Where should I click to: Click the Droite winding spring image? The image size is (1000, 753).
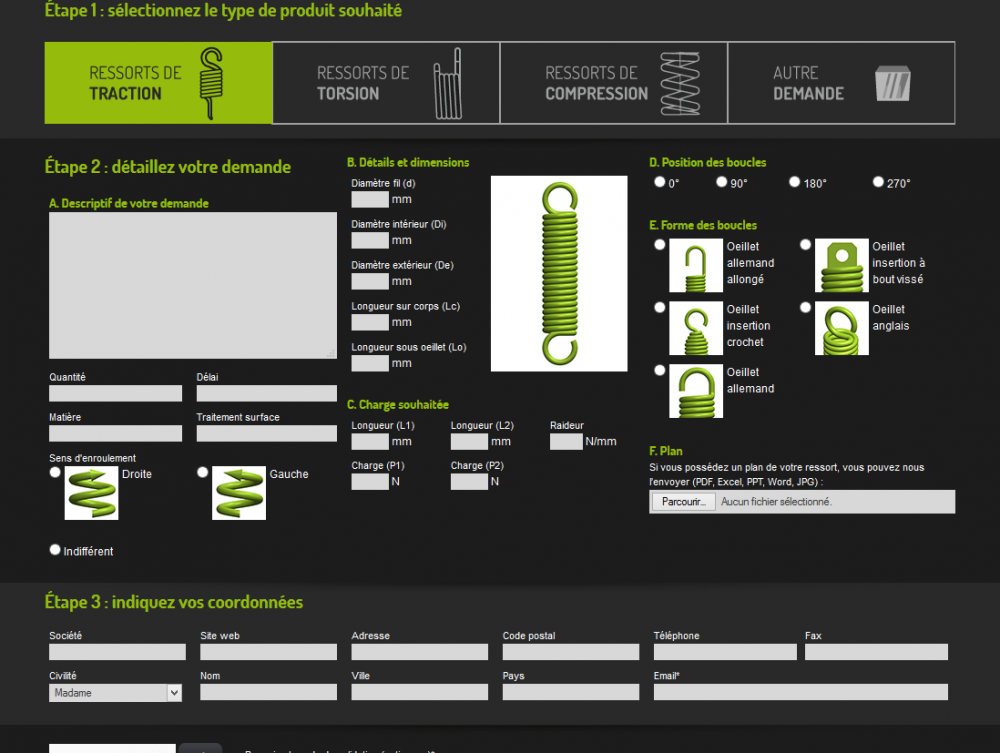click(91, 493)
